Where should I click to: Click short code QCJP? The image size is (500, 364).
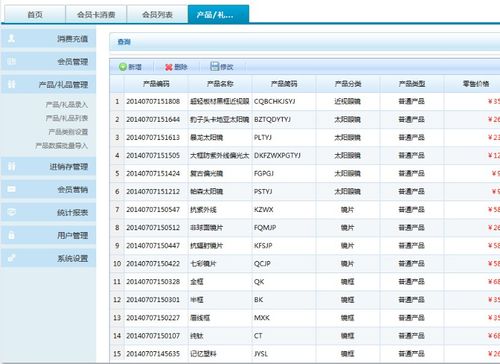(262, 263)
